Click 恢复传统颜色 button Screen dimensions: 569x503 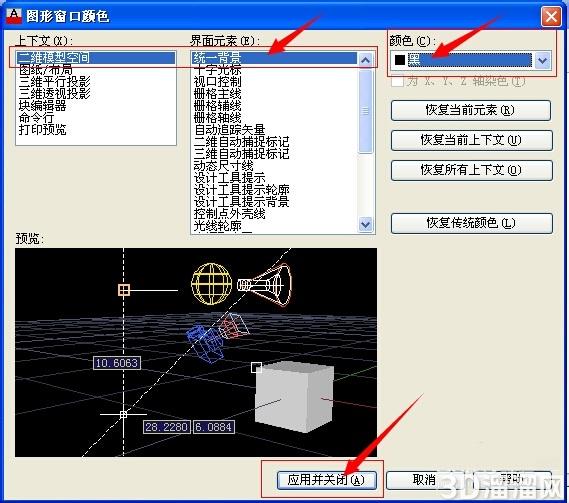(471, 223)
